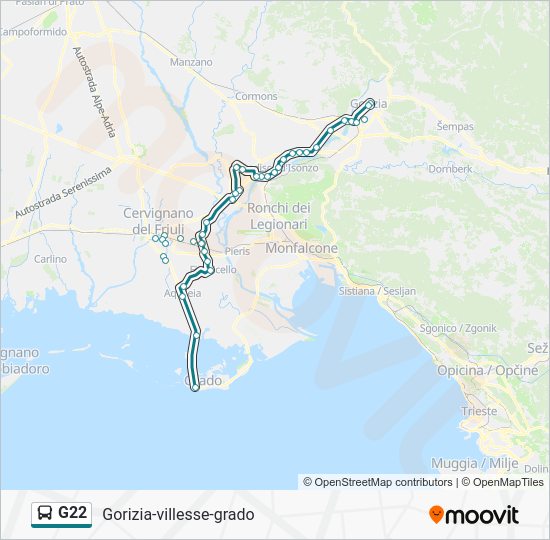The image size is (550, 540).
Task: Click the Trieste city label
Action: point(479,411)
